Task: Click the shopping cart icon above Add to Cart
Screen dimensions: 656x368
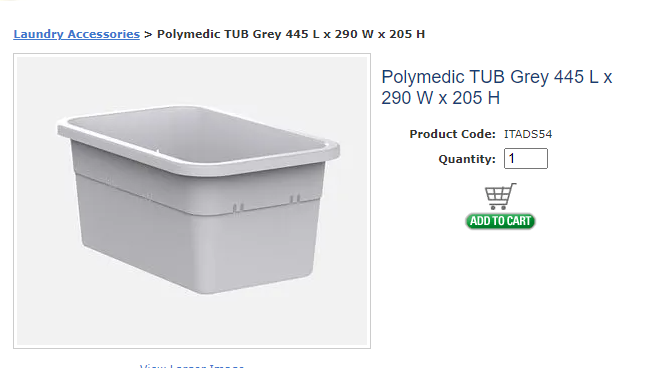Action: 500,196
